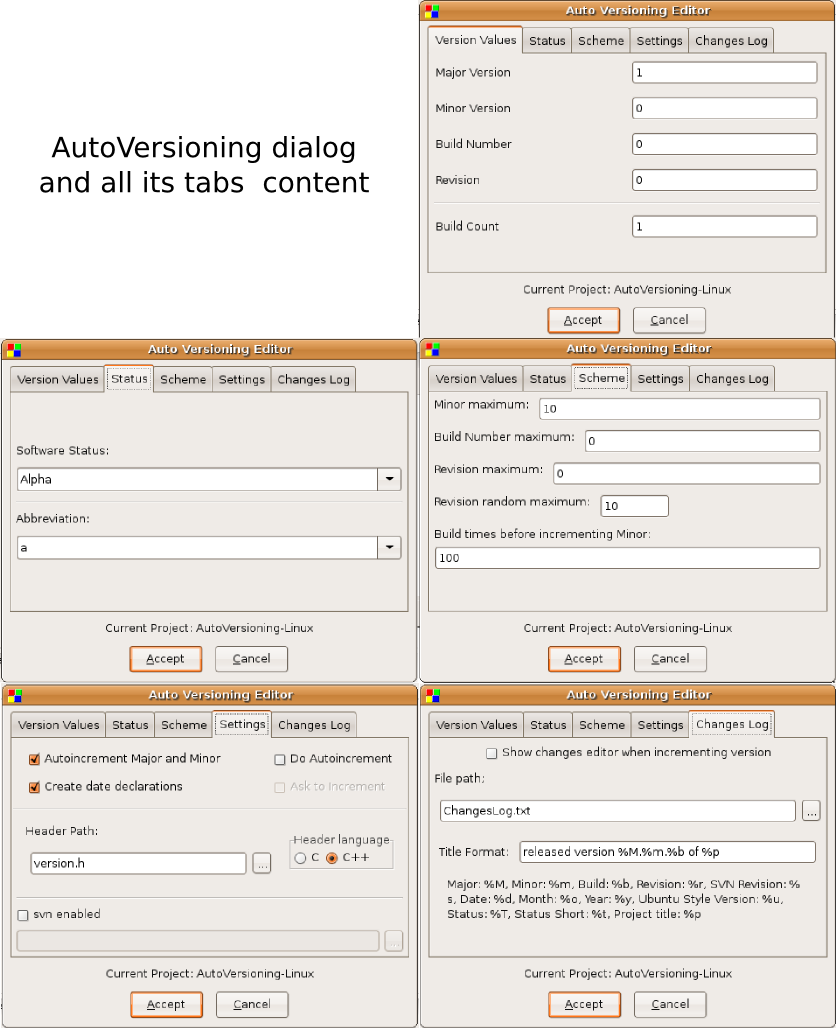Open the Software Status dropdown arrow
The width and height of the screenshot is (836, 1028).
pyautogui.click(x=389, y=479)
